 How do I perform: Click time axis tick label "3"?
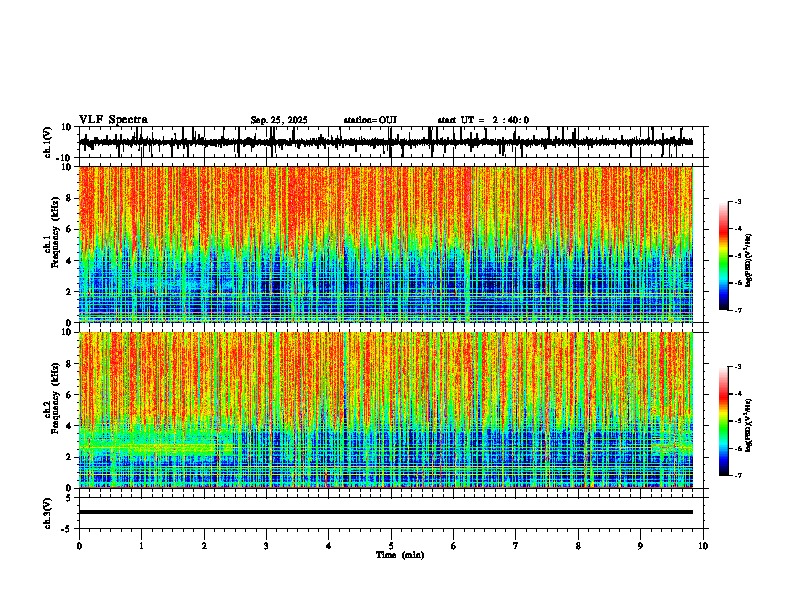coord(266,546)
